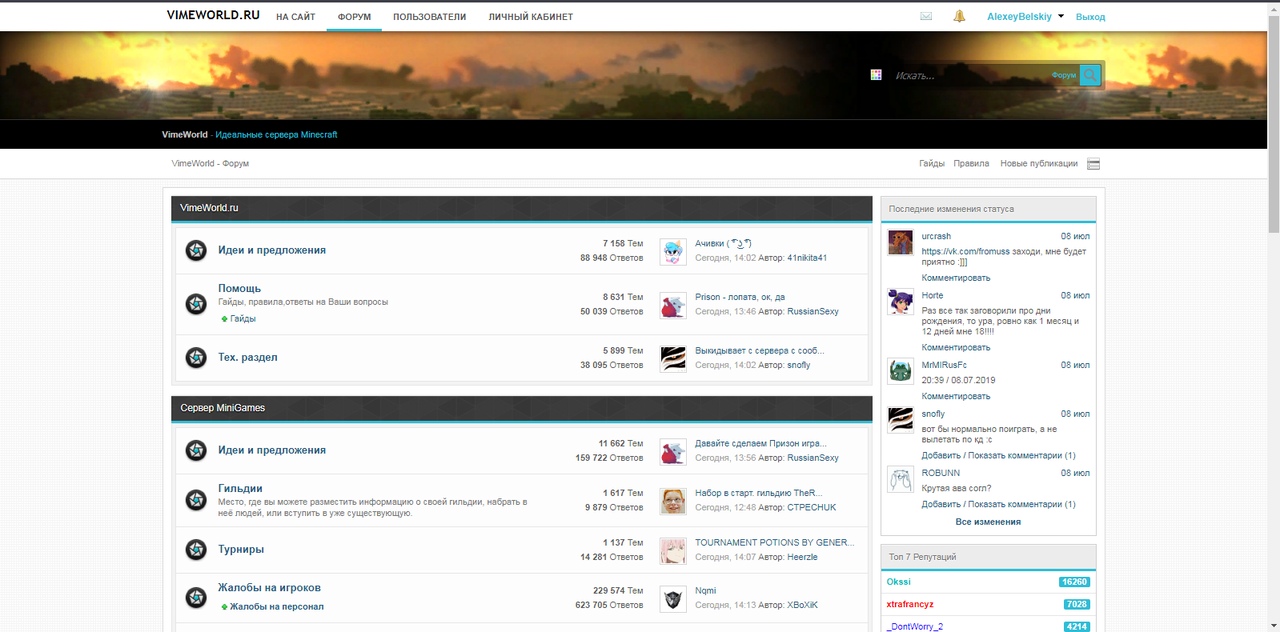1280x632 pixels.
Task: Toggle the sidebar icon next to Новые публикации
Action: pyautogui.click(x=1093, y=164)
